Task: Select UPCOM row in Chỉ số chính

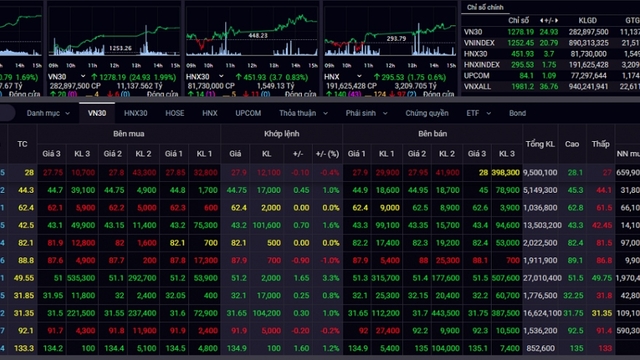Action: 551,76
